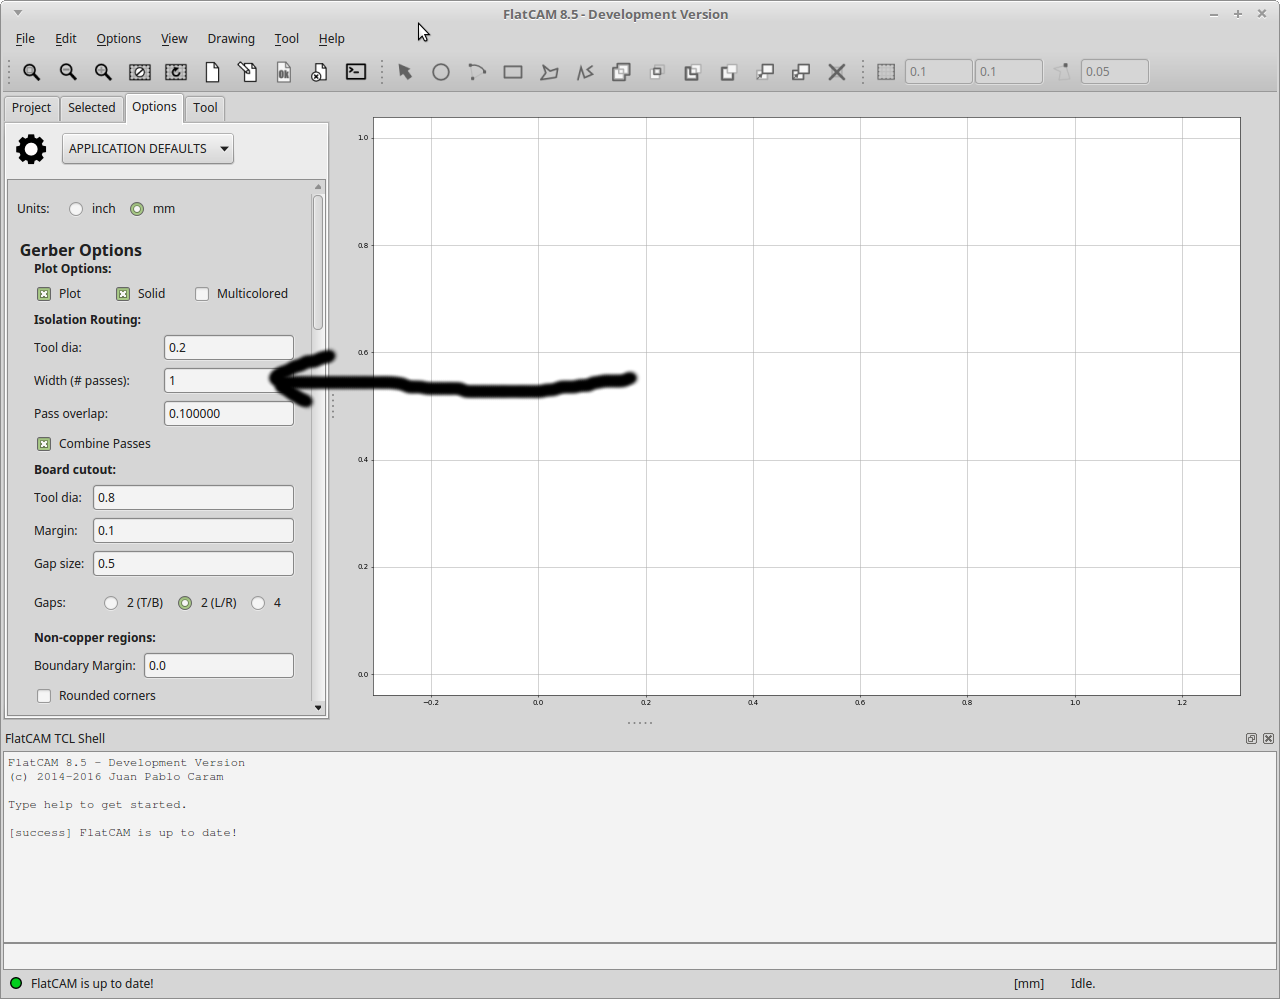The image size is (1280, 999).
Task: Choose the Rectangle drawing tool
Action: pyautogui.click(x=513, y=72)
